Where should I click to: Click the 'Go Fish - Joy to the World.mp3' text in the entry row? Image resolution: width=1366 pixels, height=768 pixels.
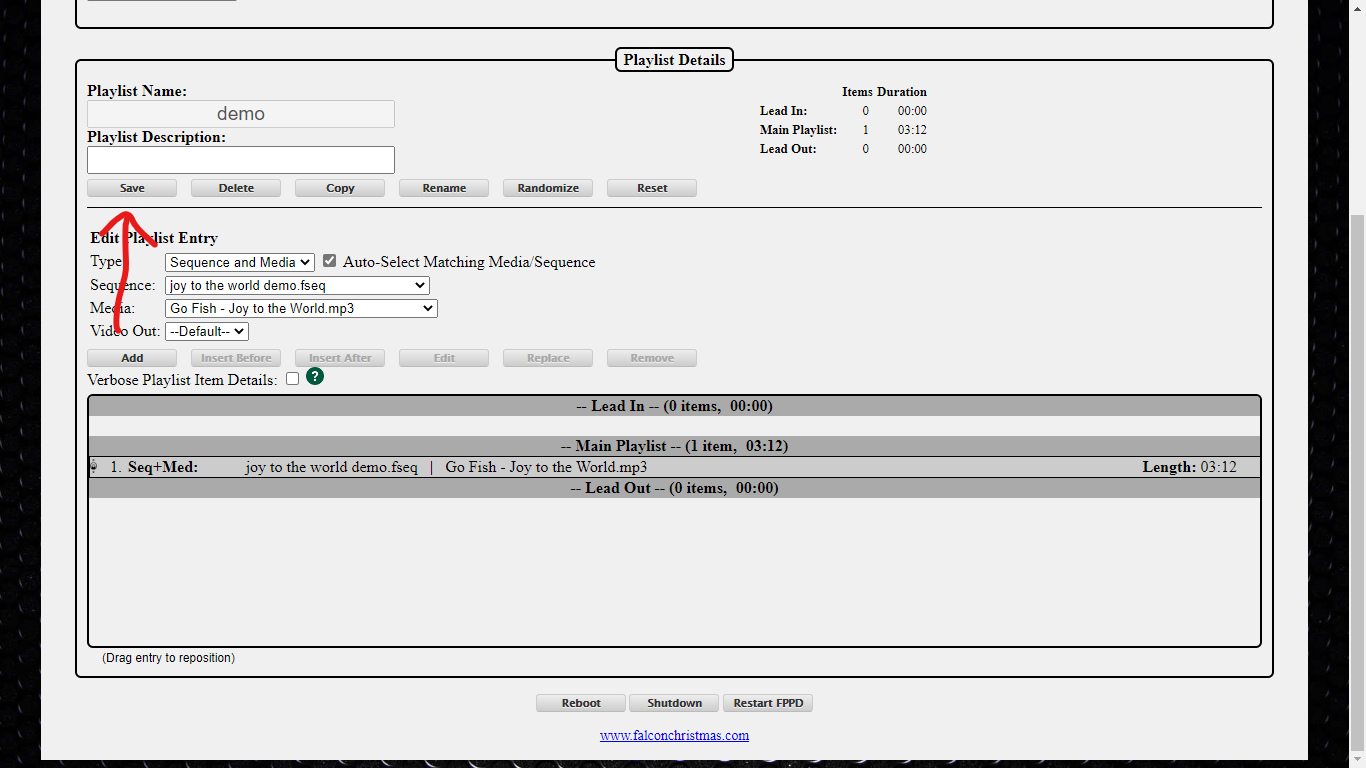tap(546, 467)
